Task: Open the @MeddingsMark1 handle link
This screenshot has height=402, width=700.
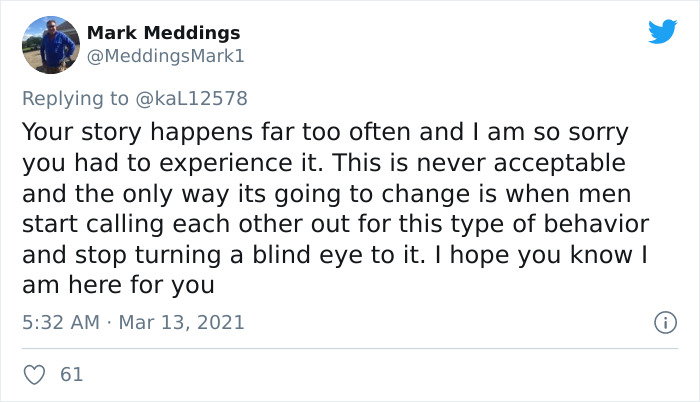Action: [166, 56]
